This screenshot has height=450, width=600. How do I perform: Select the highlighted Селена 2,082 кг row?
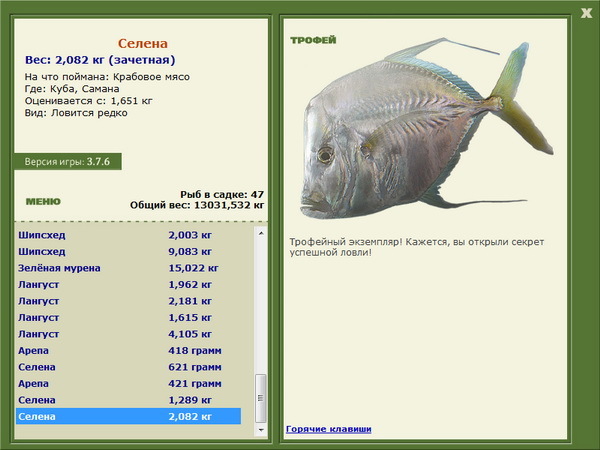[x=129, y=416]
